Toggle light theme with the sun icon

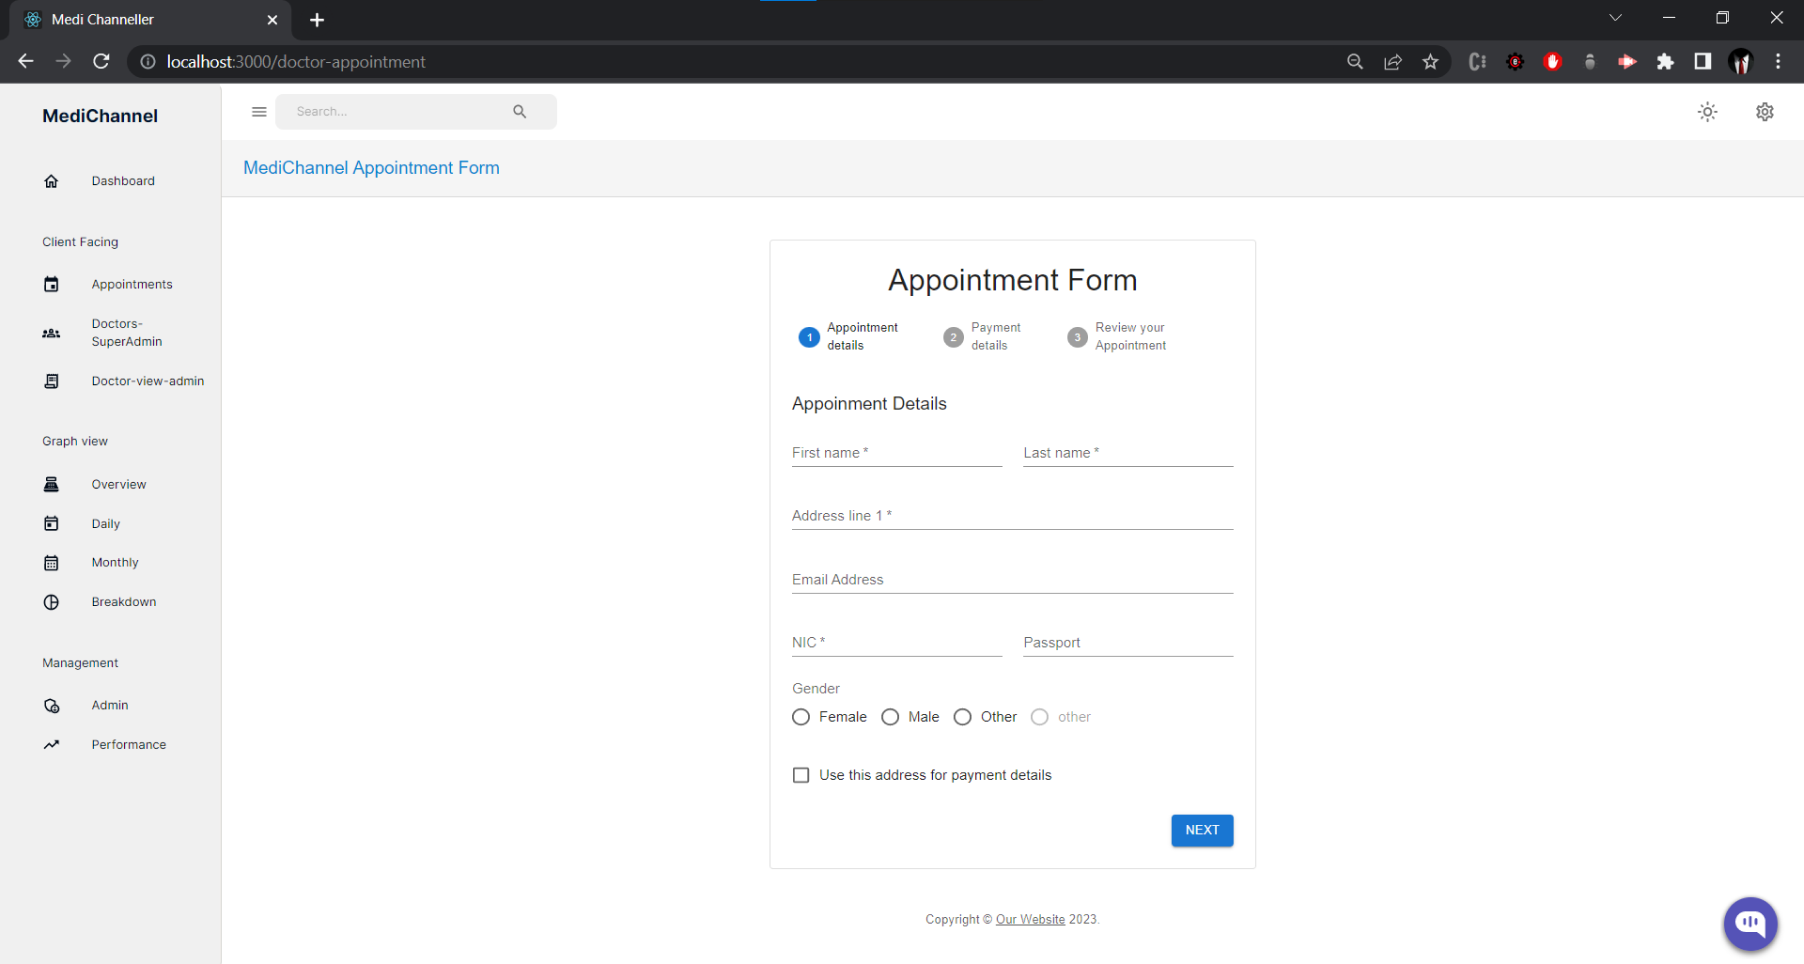(x=1707, y=112)
